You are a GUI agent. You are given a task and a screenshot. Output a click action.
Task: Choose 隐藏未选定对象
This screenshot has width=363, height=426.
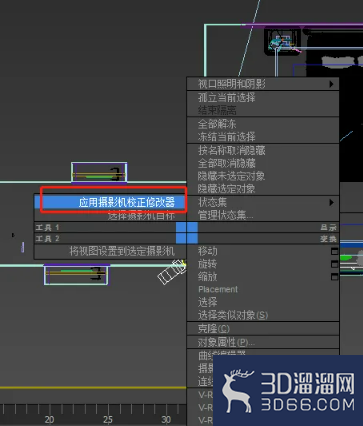(x=263, y=176)
